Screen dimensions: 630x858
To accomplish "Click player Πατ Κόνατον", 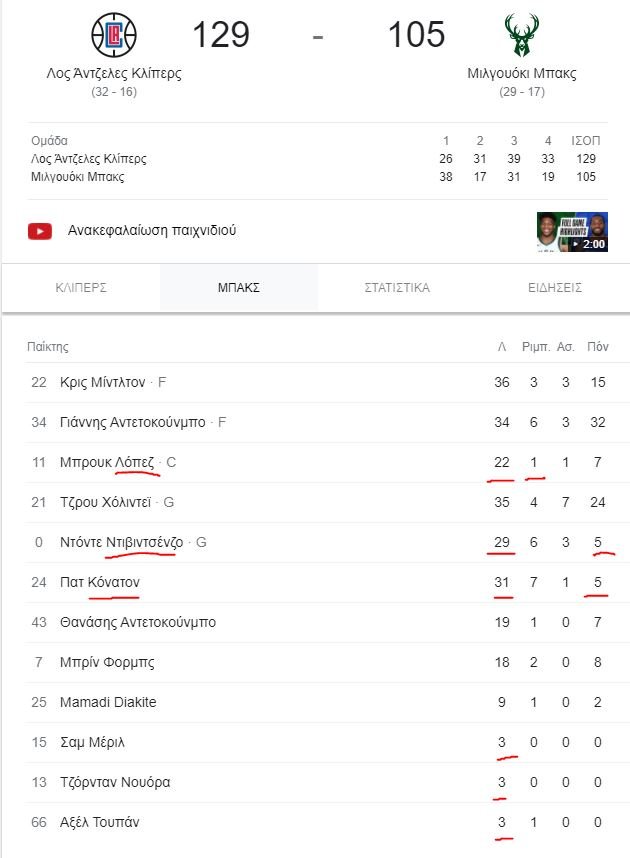I will coord(100,582).
